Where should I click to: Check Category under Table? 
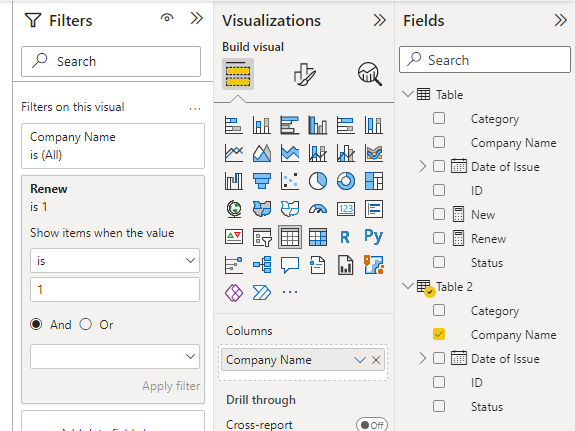click(439, 118)
